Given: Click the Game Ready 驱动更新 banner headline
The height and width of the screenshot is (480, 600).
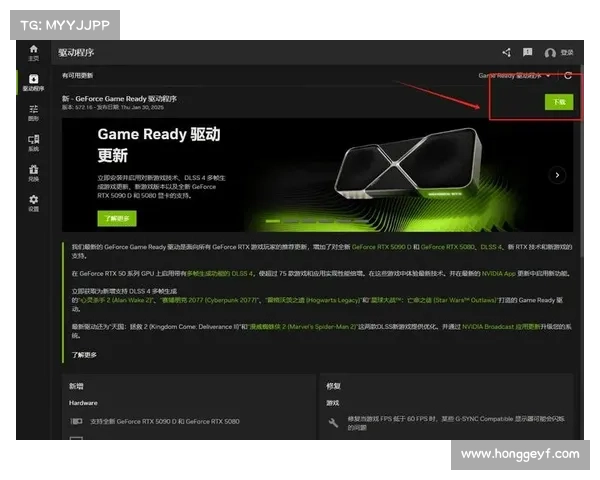Looking at the screenshot, I should point(159,145).
